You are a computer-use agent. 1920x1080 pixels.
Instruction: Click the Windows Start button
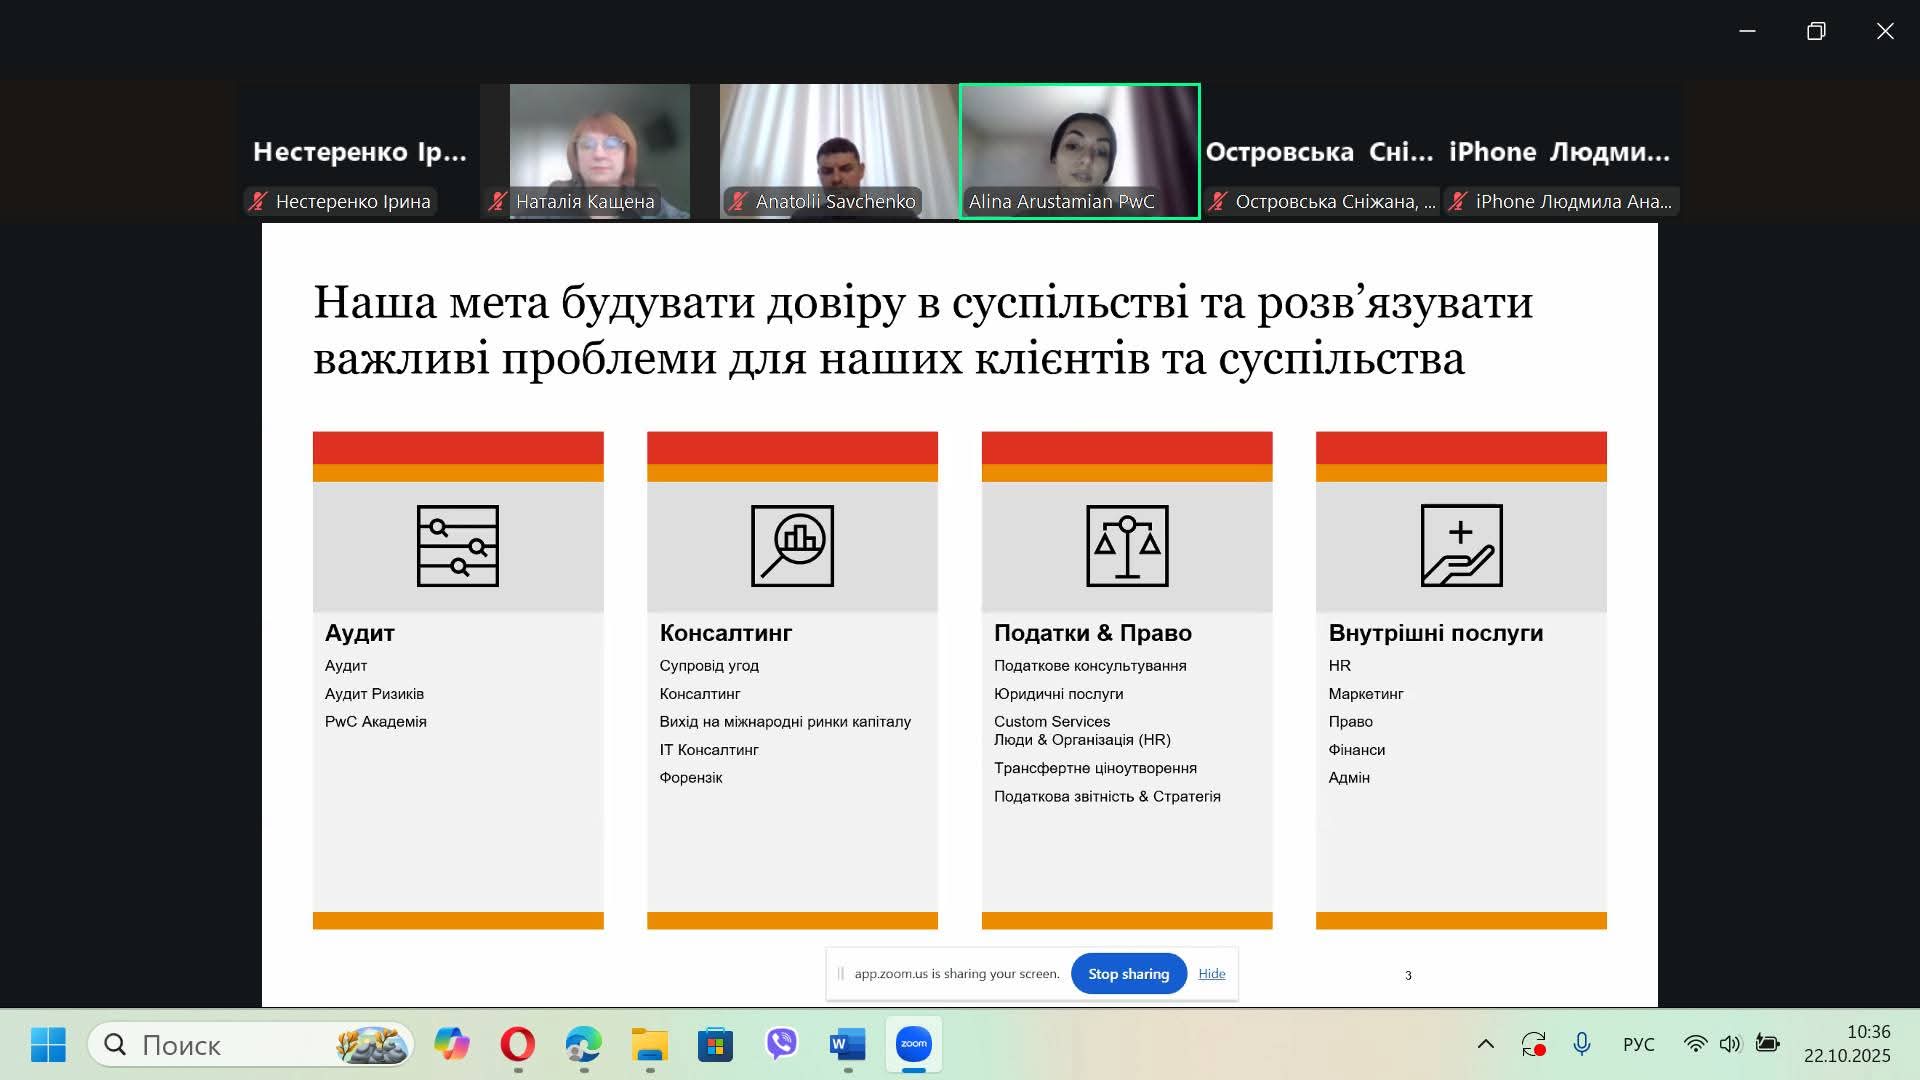(x=48, y=1045)
